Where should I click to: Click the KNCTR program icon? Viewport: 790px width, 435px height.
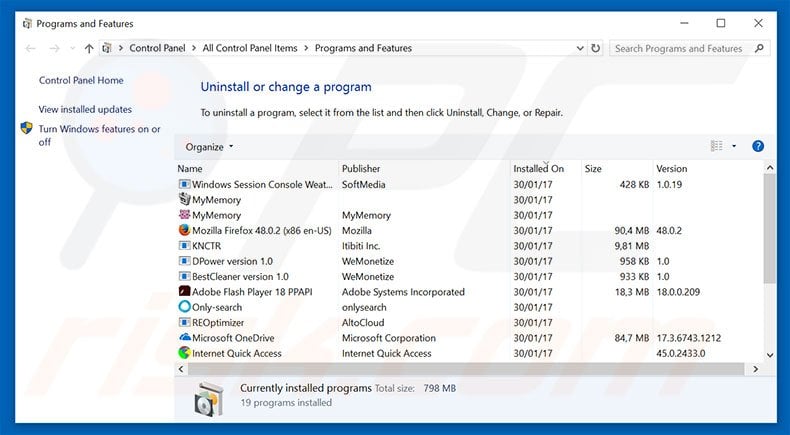[185, 246]
